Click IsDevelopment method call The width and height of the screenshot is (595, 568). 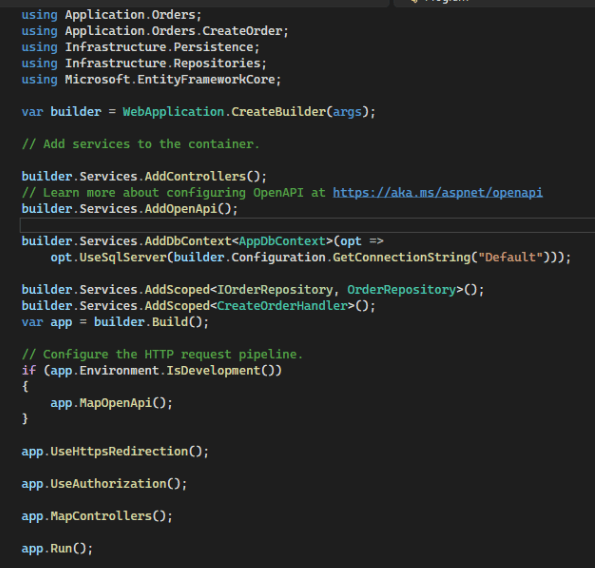pos(213,370)
